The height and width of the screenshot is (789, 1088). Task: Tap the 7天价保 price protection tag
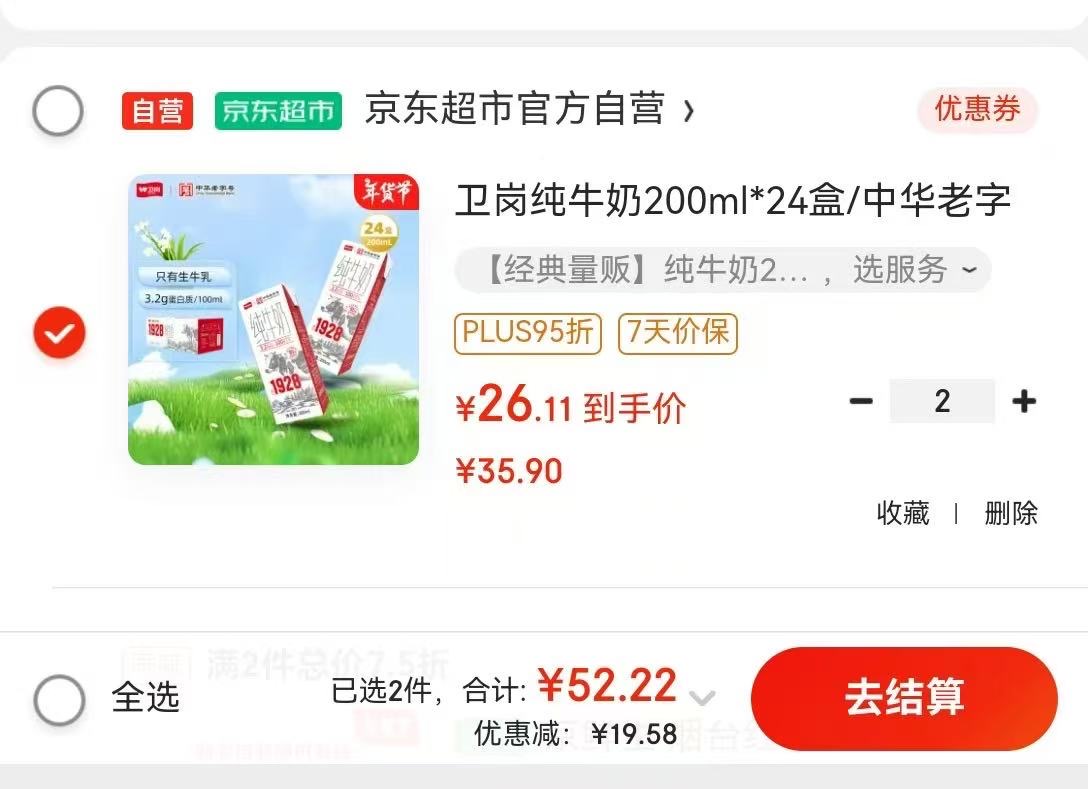[x=678, y=333]
